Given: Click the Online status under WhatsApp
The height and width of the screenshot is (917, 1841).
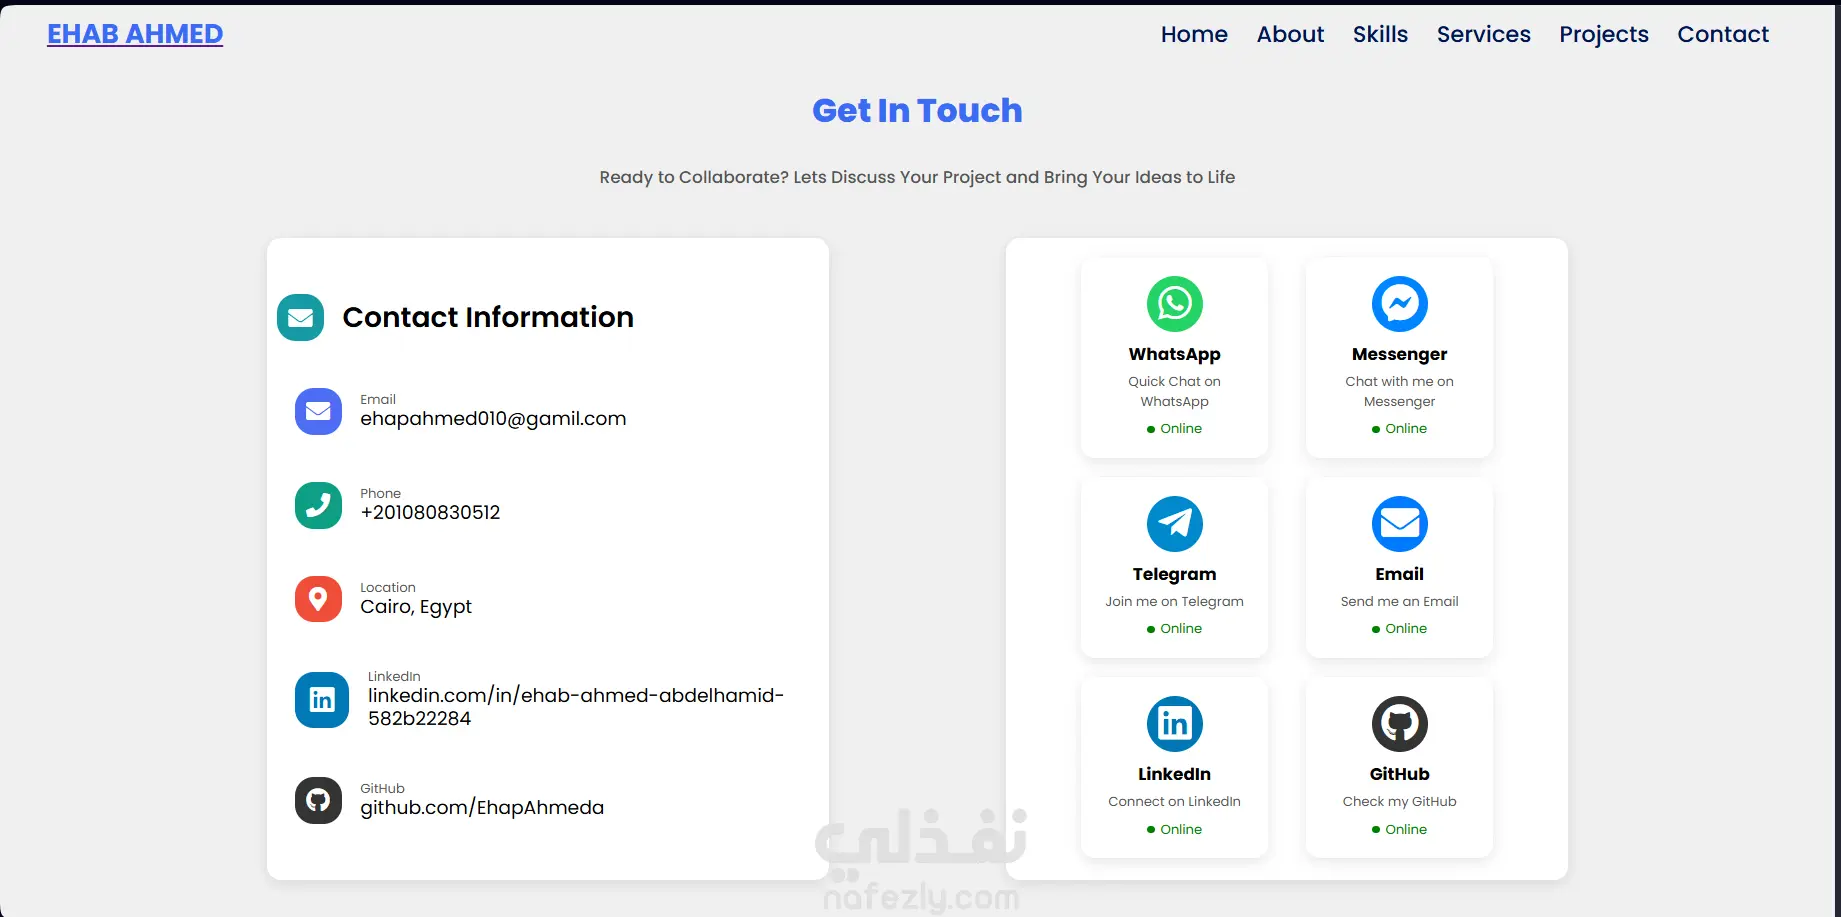Looking at the screenshot, I should [x=1175, y=428].
